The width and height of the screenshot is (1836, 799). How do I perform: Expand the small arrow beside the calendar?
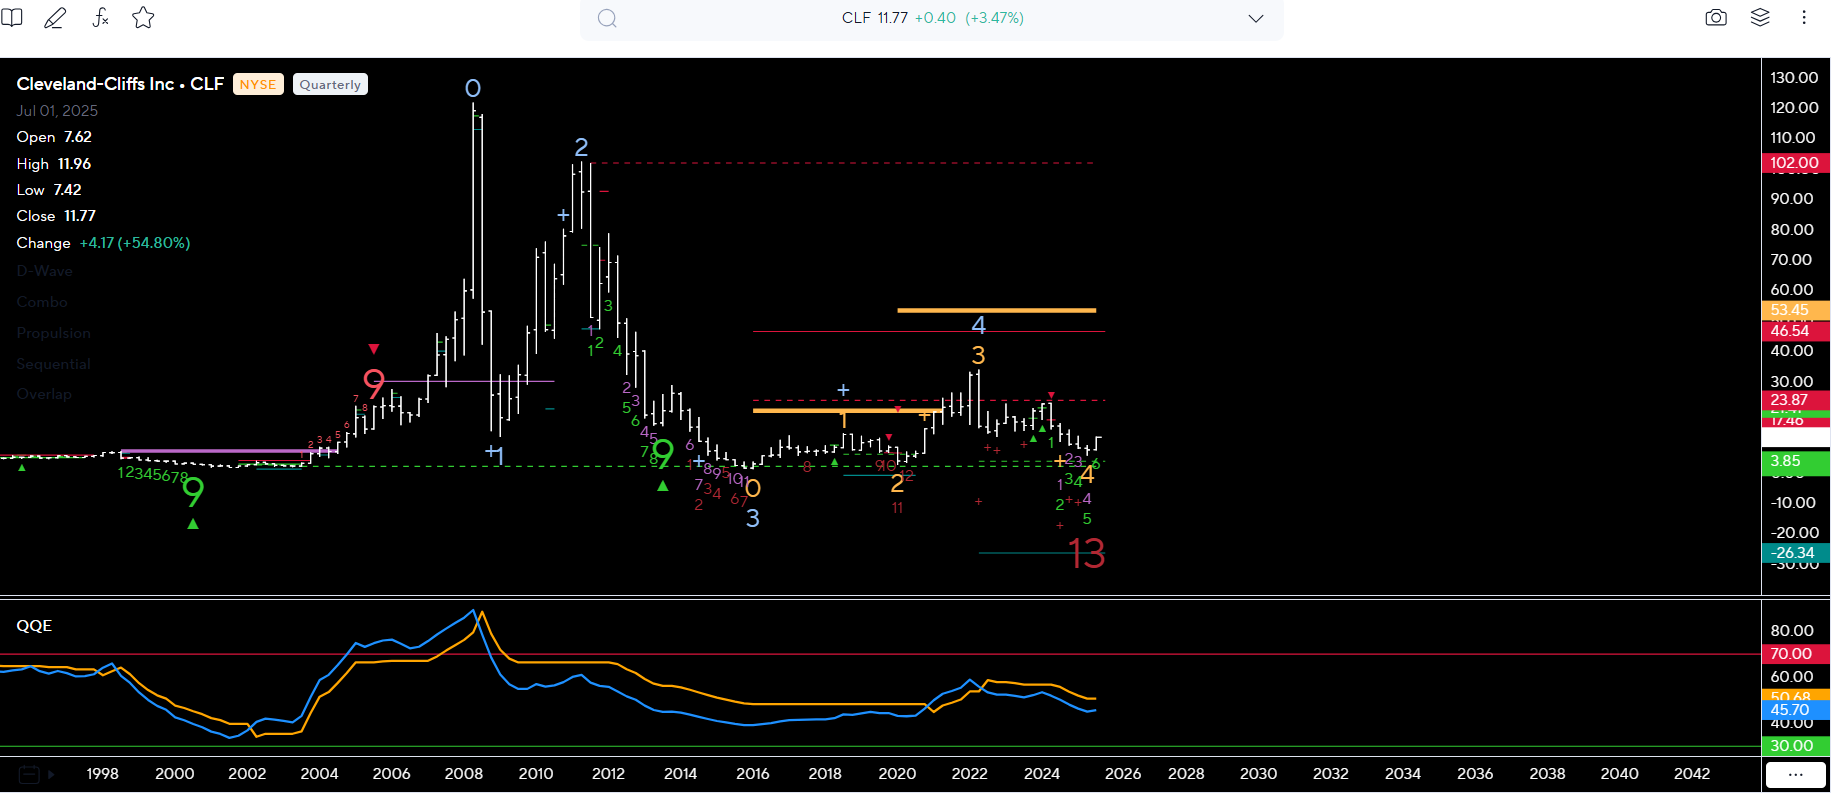pos(51,774)
